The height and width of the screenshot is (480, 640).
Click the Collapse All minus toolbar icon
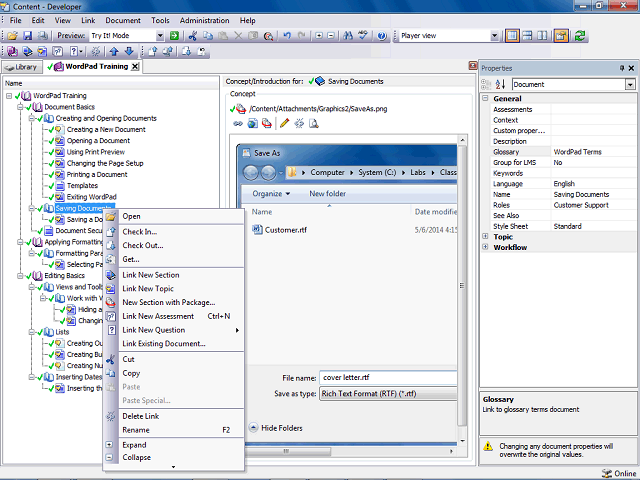[331, 36]
